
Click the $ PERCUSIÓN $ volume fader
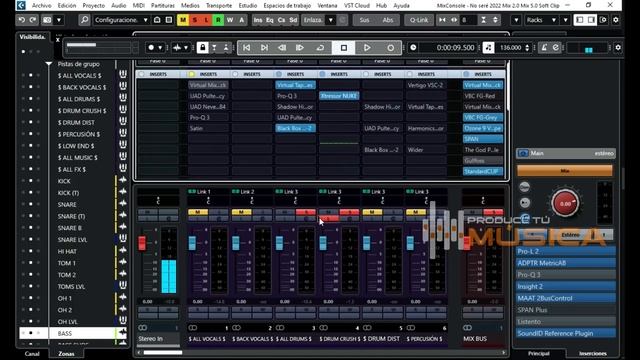[410, 243]
